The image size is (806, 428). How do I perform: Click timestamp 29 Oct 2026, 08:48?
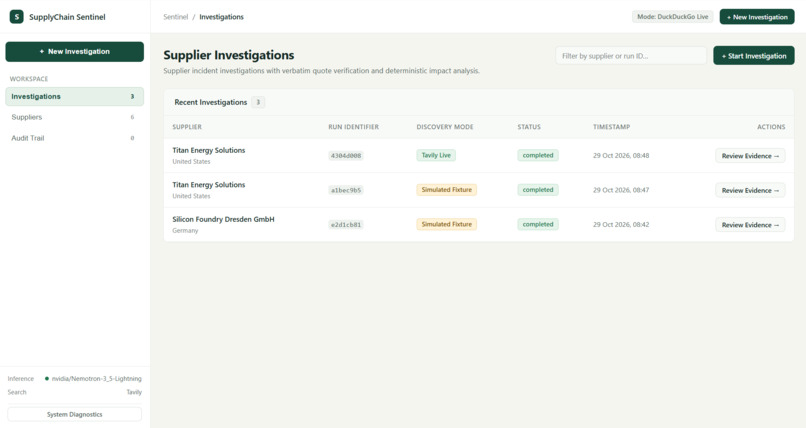point(621,156)
